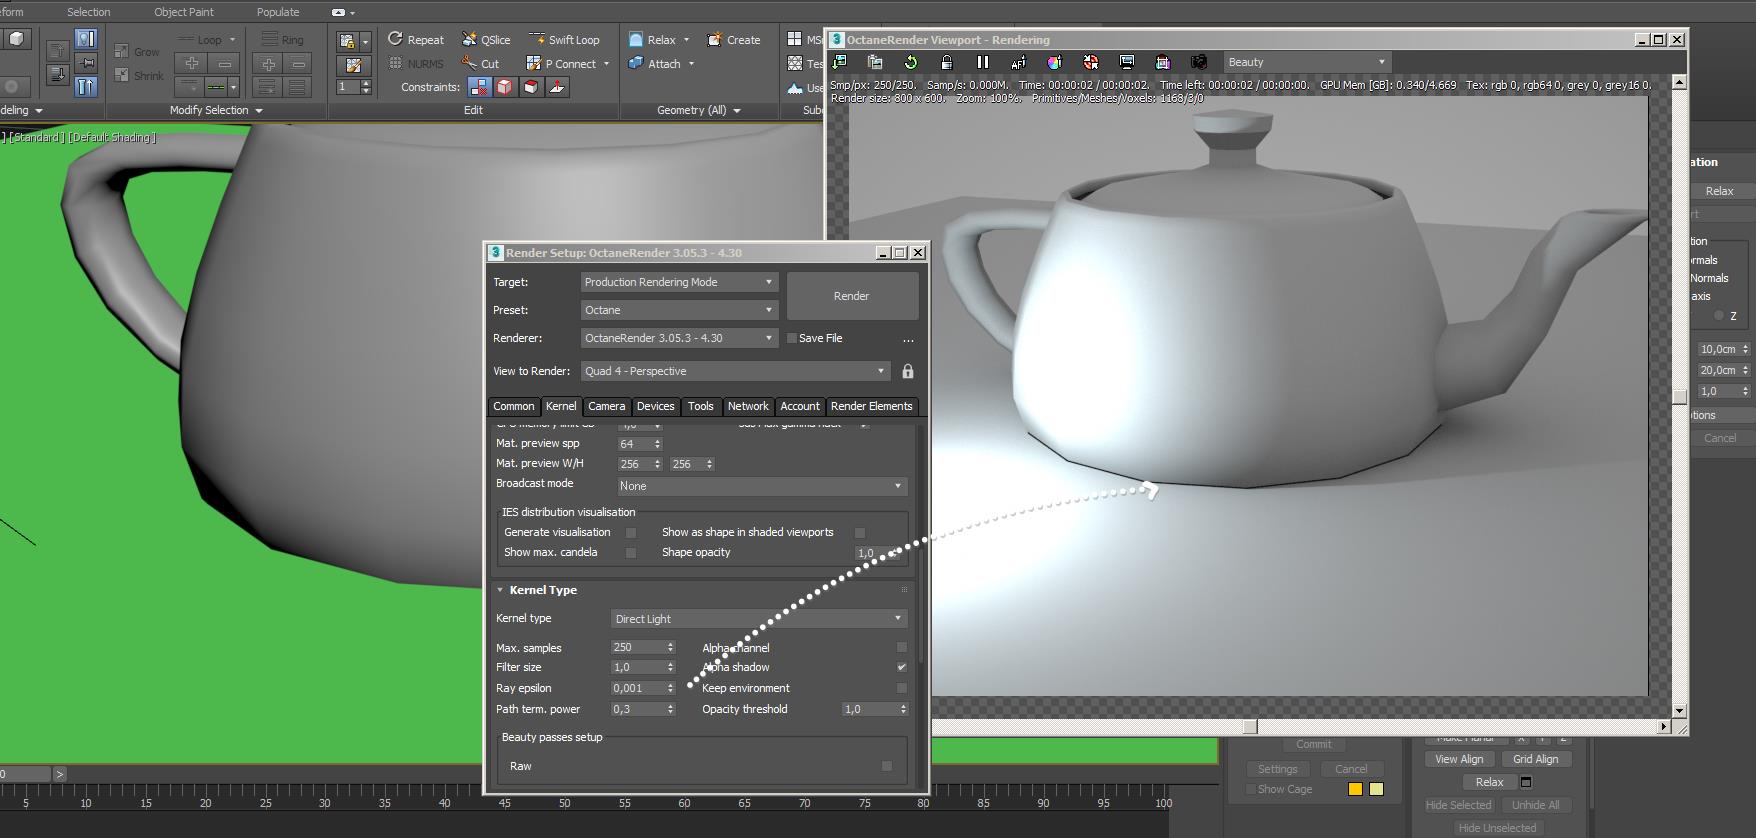Image resolution: width=1756 pixels, height=838 pixels.
Task: Click the NURMS toggle in the ribbon
Action: 416,64
